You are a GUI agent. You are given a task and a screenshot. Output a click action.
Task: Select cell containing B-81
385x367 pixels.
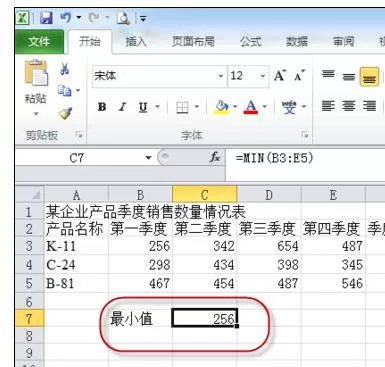tap(76, 284)
